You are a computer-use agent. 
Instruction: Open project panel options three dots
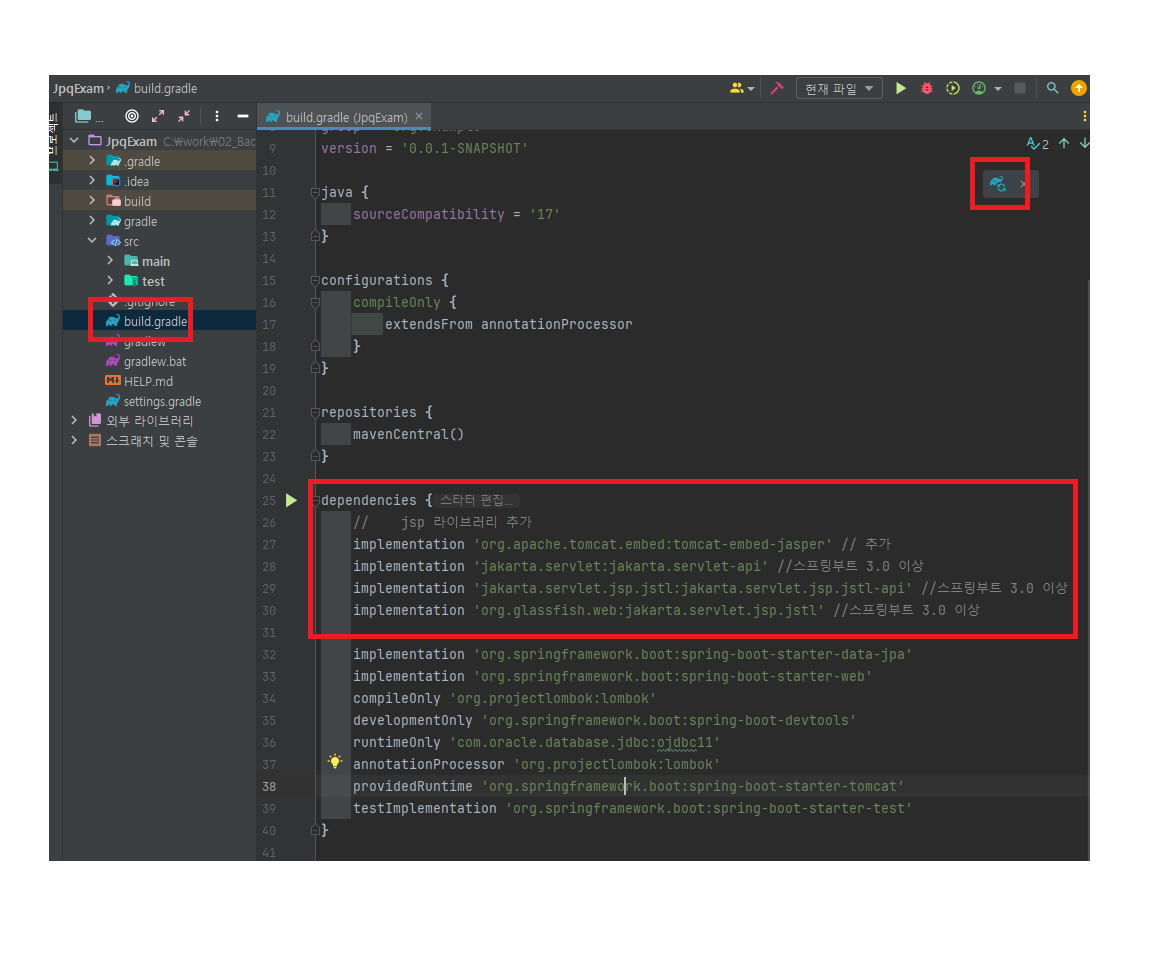point(216,117)
